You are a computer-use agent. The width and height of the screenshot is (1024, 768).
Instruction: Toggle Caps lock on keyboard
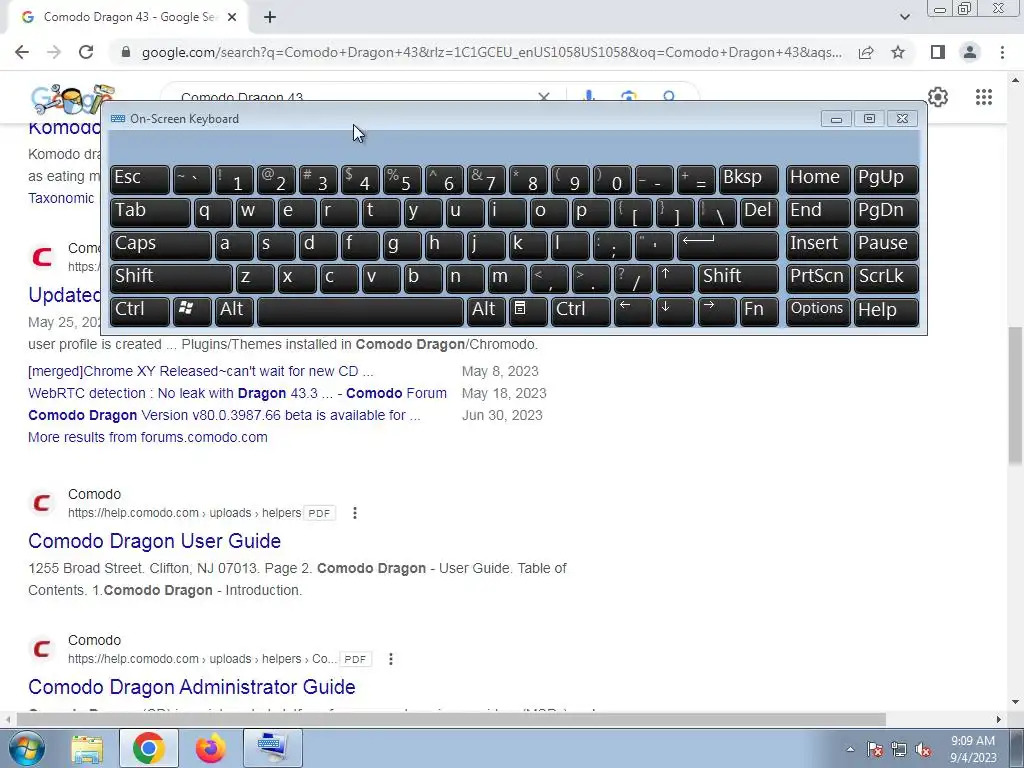click(161, 246)
